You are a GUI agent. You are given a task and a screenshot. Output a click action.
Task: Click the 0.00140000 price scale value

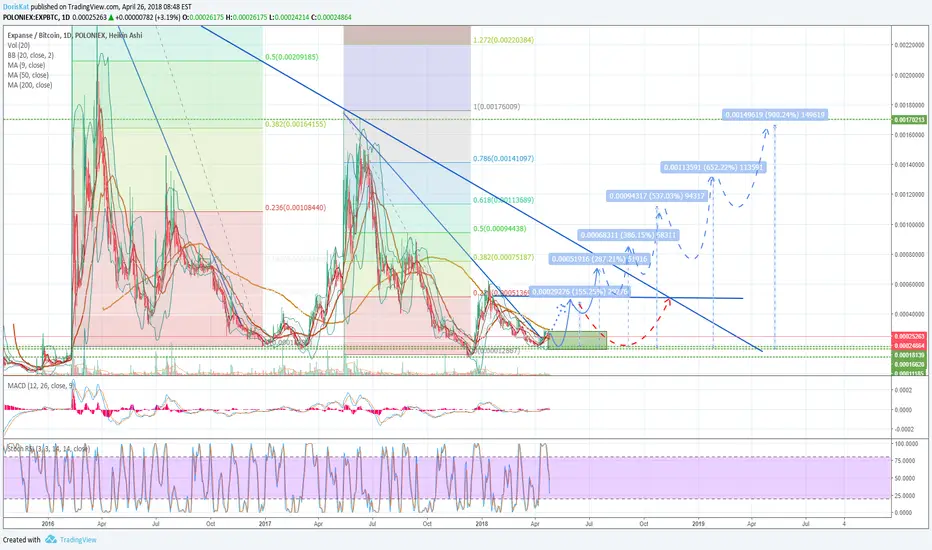[909, 165]
